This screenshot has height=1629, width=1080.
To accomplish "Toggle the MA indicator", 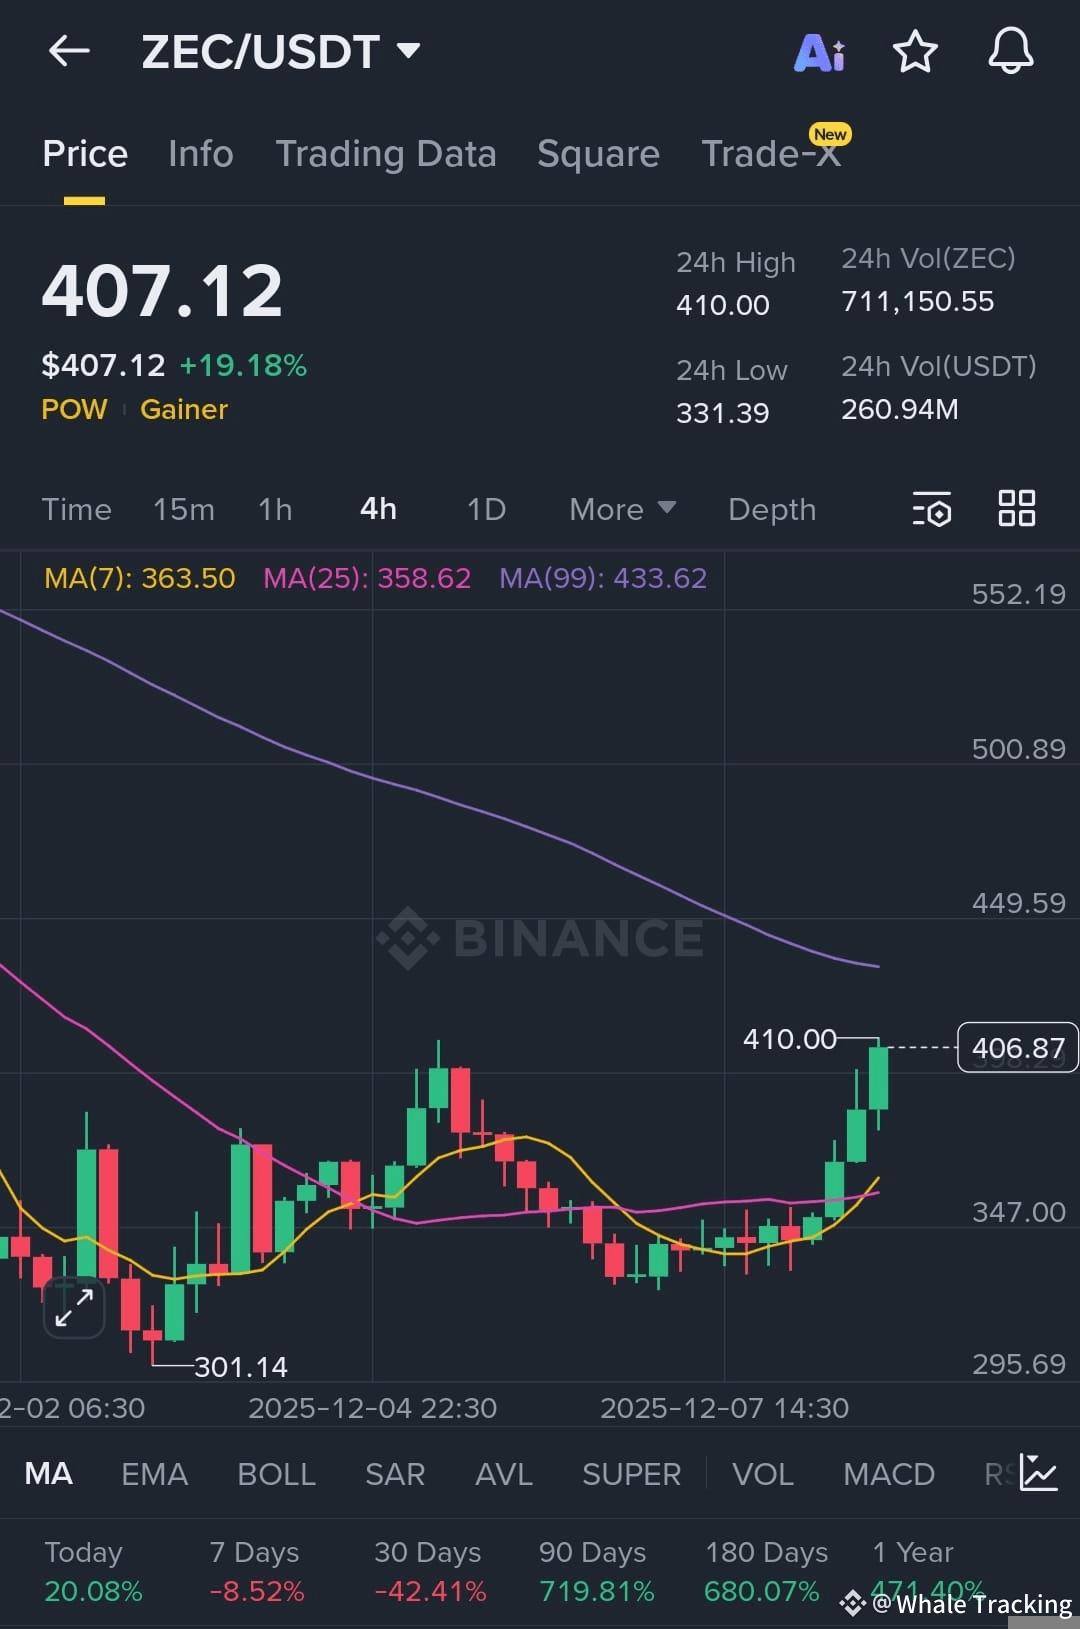I will pos(48,1473).
